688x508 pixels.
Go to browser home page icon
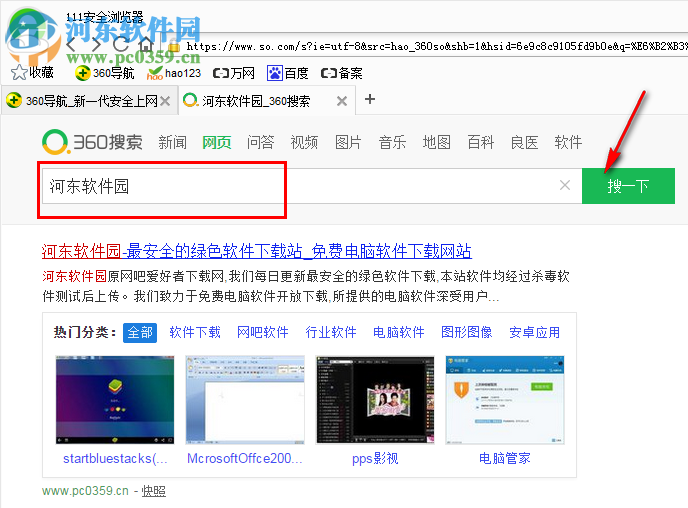[x=146, y=44]
